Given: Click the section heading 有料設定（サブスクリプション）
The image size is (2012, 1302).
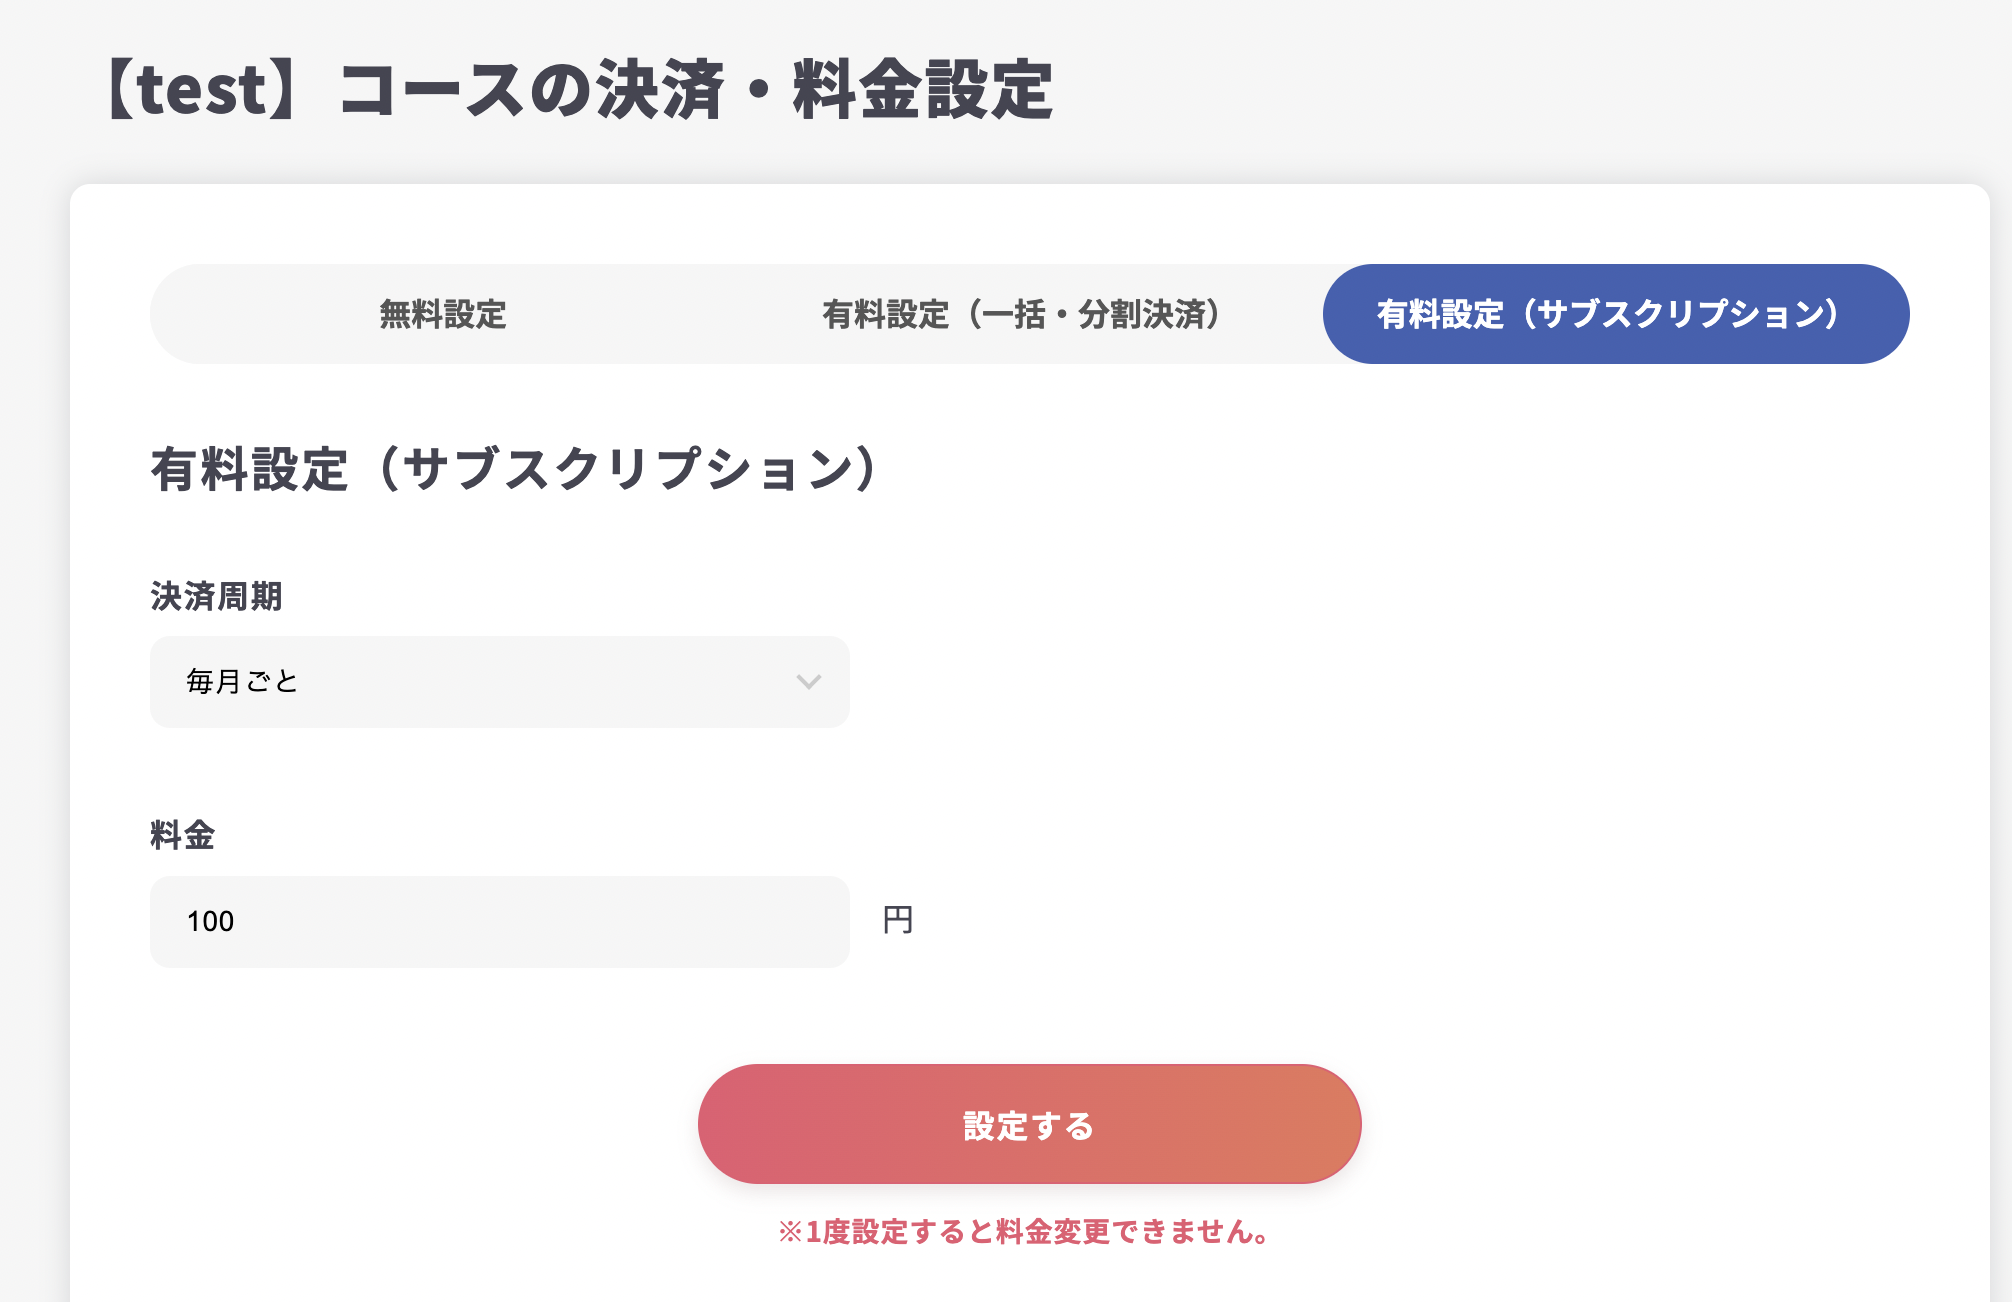Looking at the screenshot, I should click(x=515, y=469).
